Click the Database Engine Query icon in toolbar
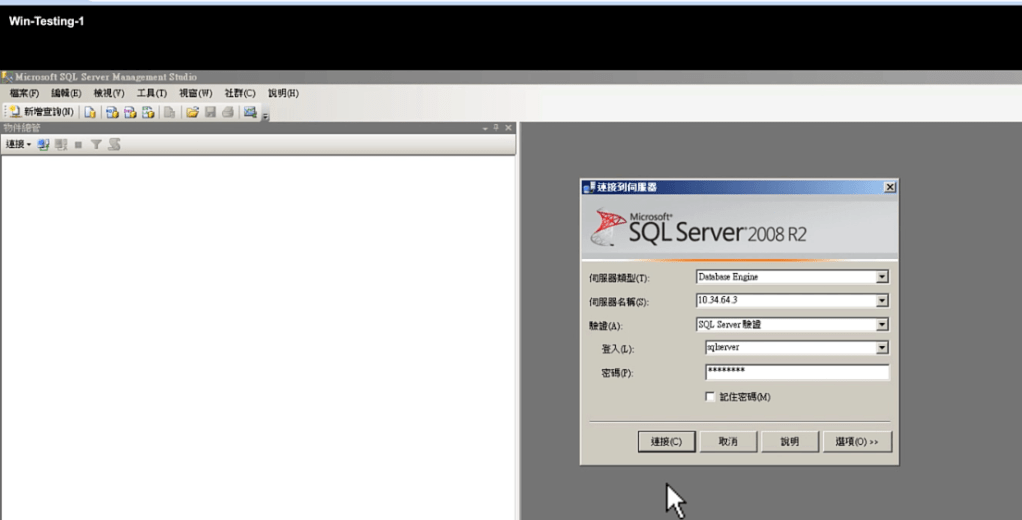Image resolution: width=1022 pixels, height=520 pixels. 90,112
